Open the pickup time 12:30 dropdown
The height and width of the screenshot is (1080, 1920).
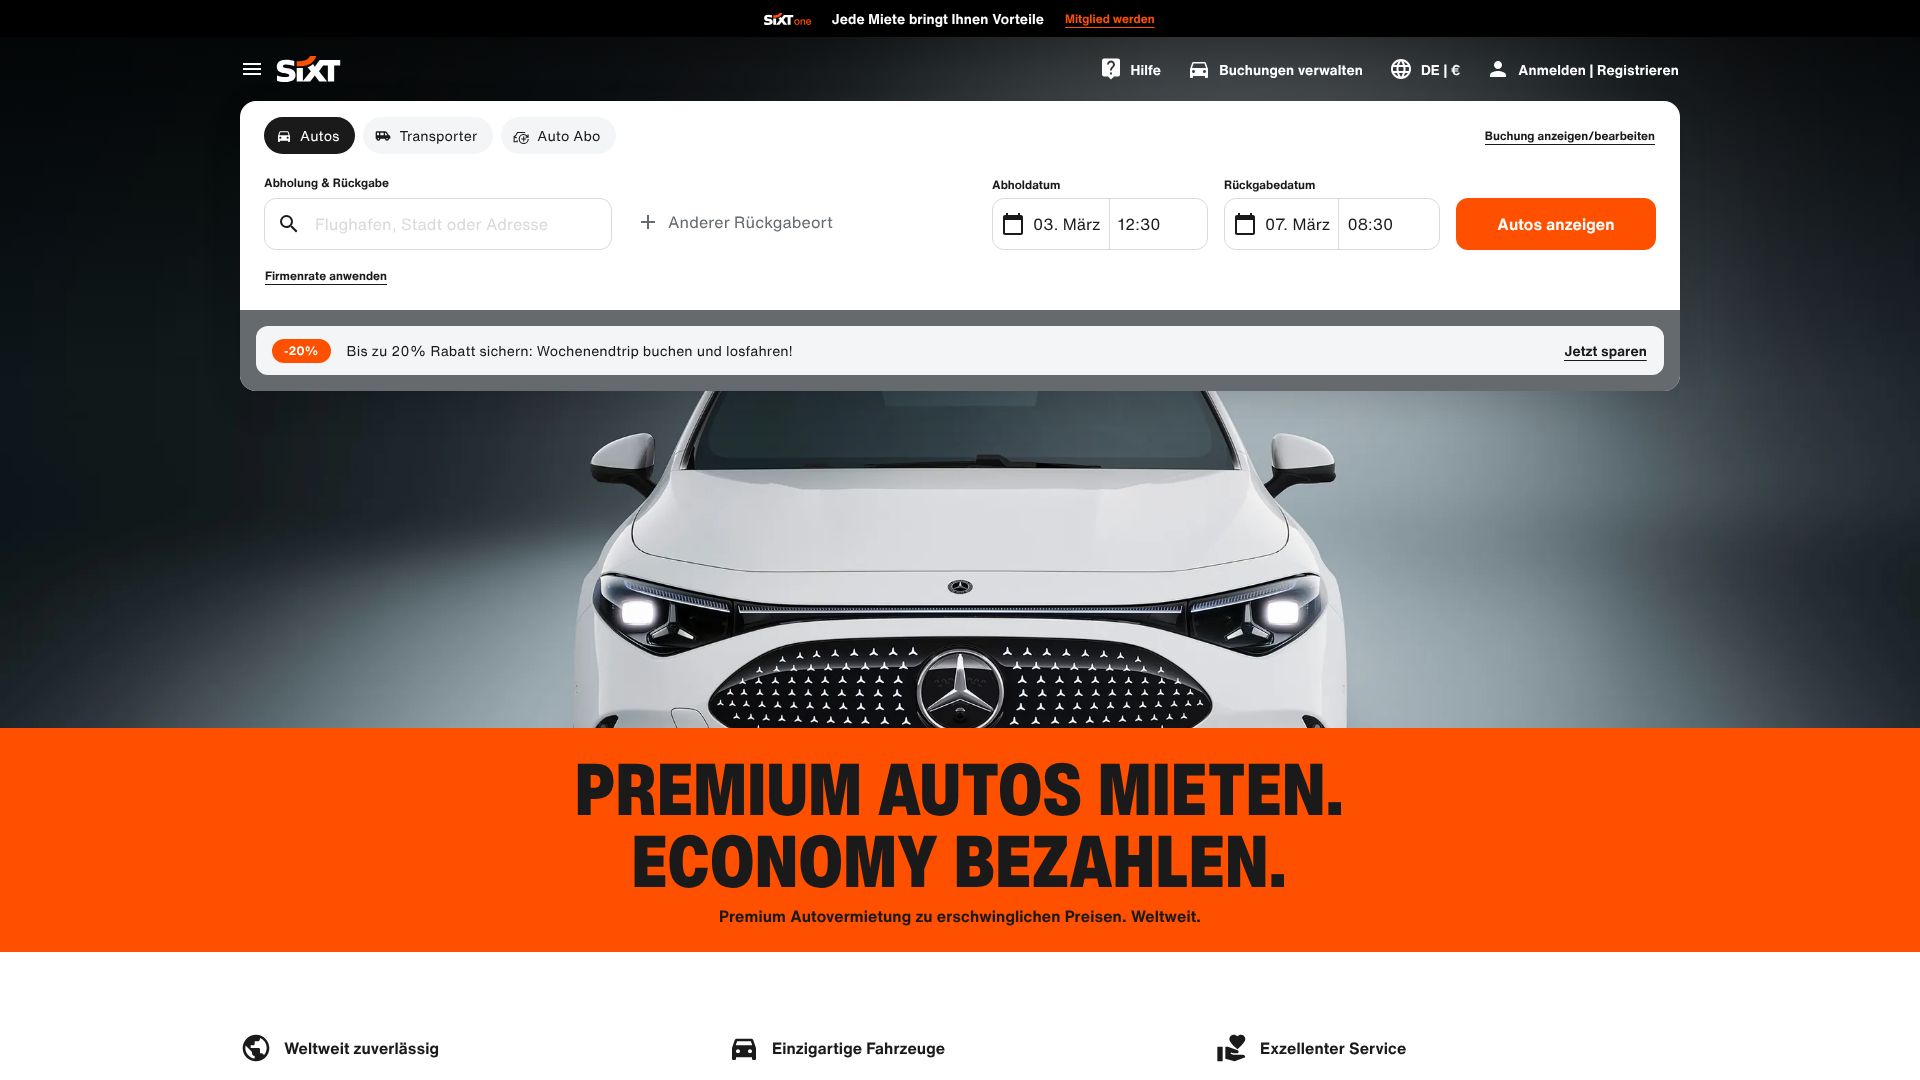click(x=1158, y=224)
